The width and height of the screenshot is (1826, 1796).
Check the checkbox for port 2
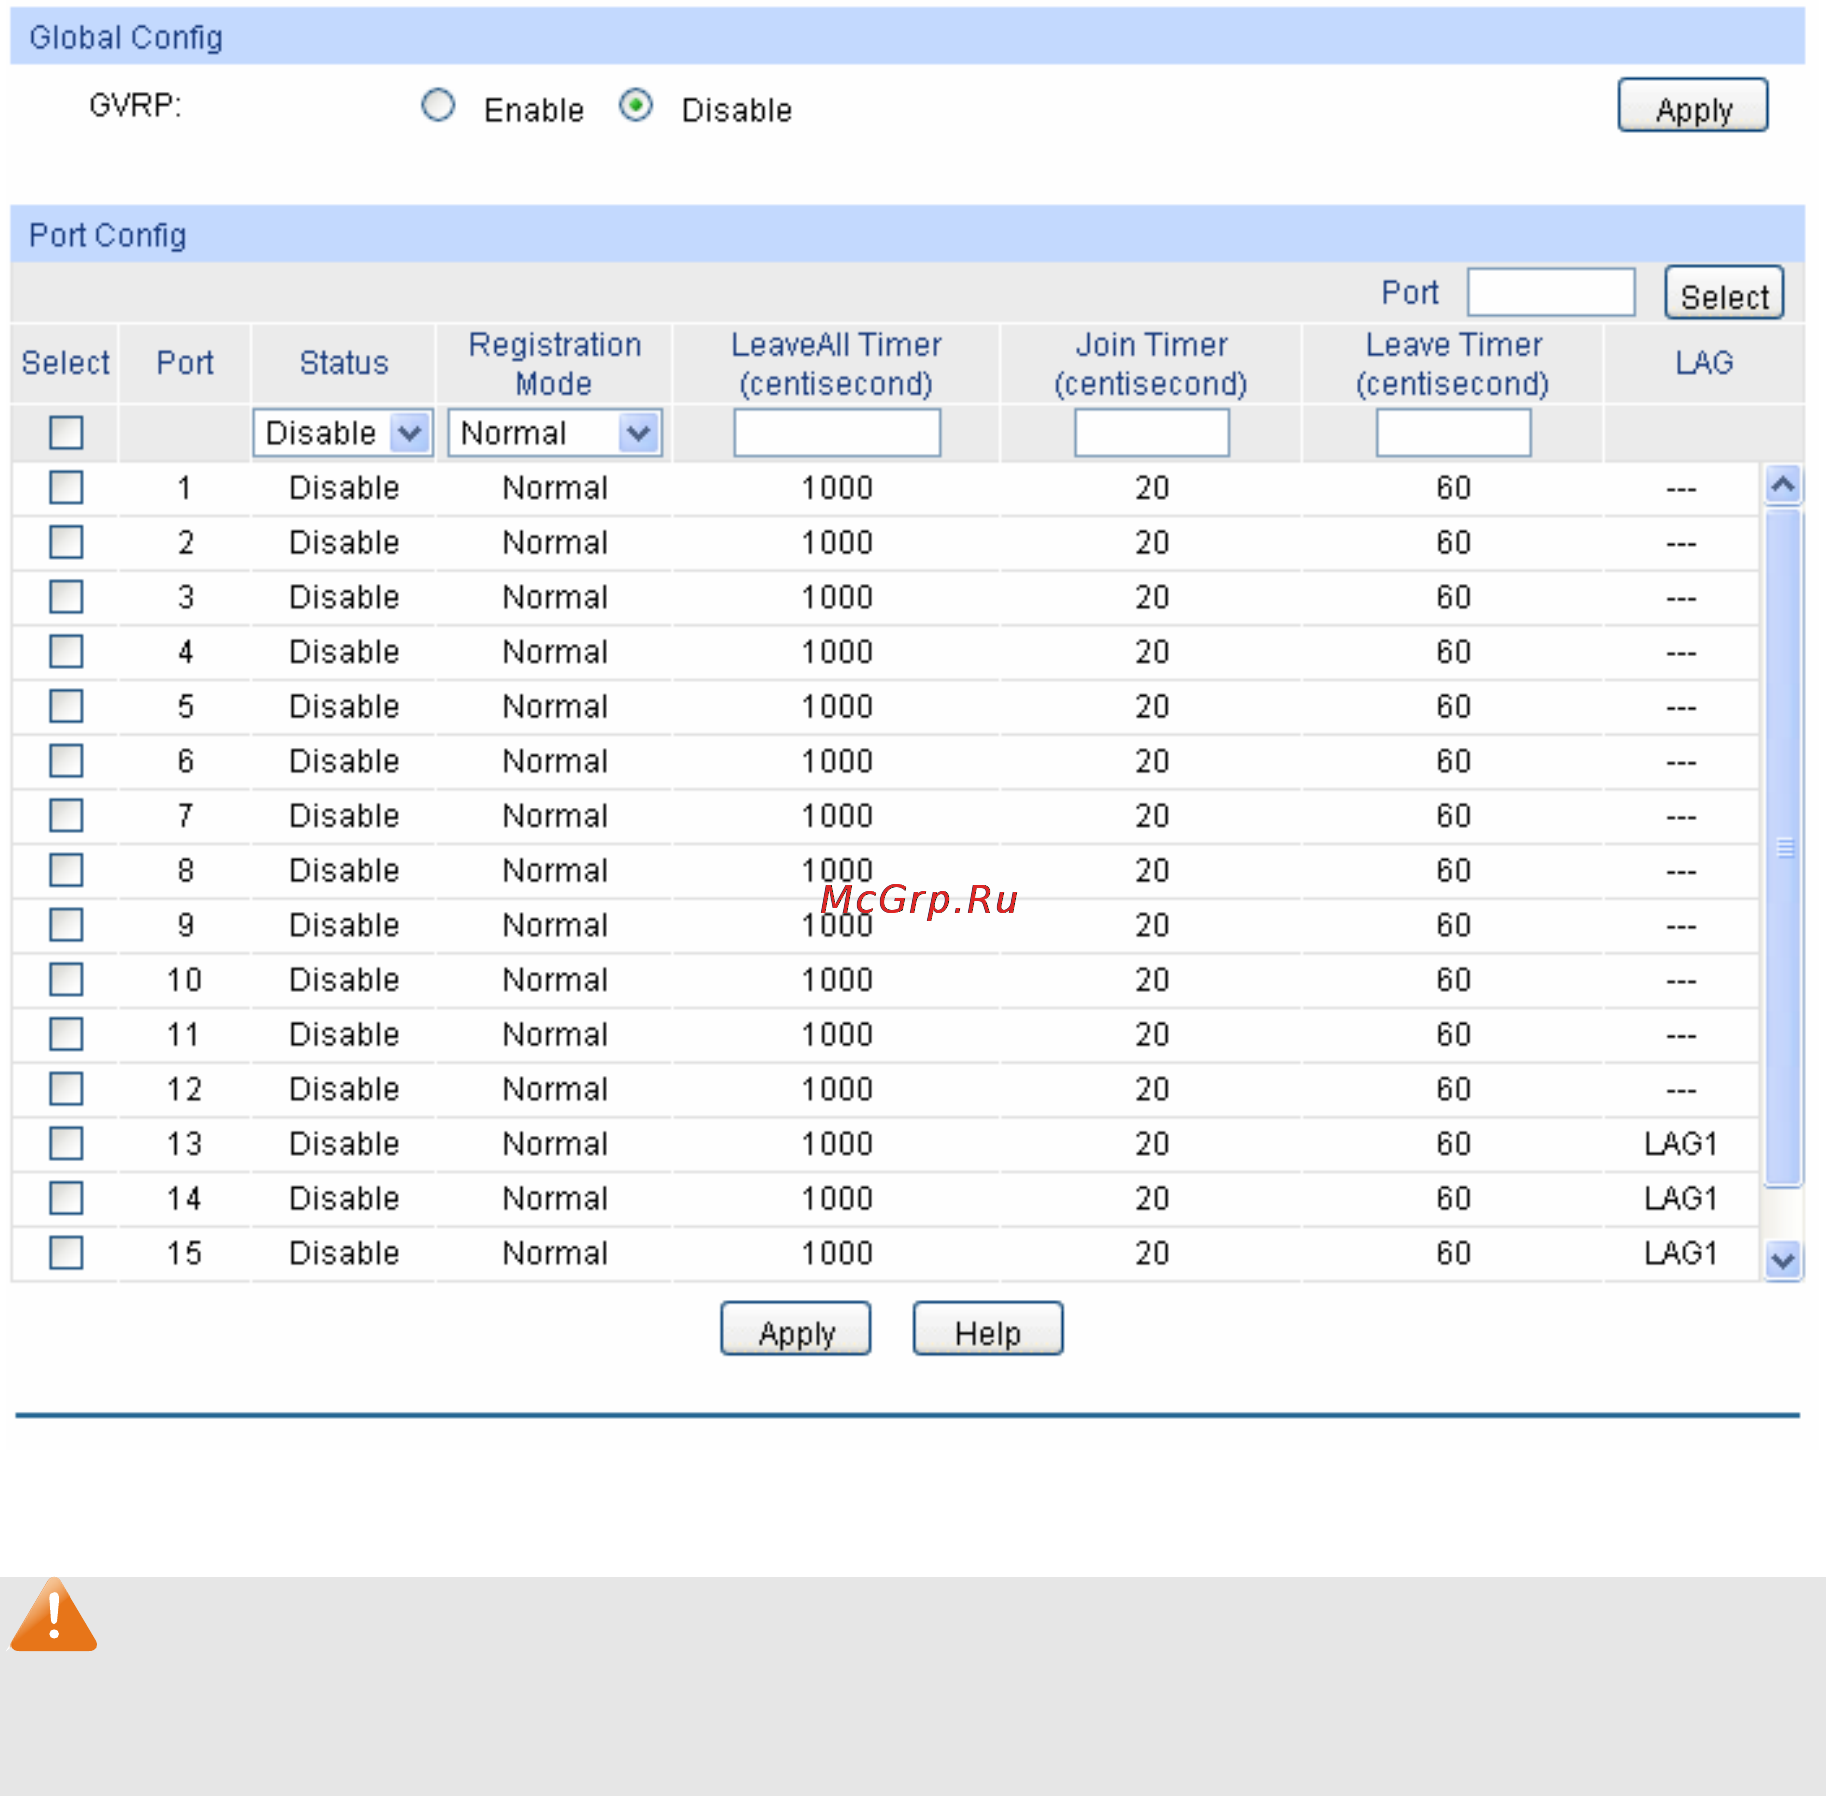[66, 543]
